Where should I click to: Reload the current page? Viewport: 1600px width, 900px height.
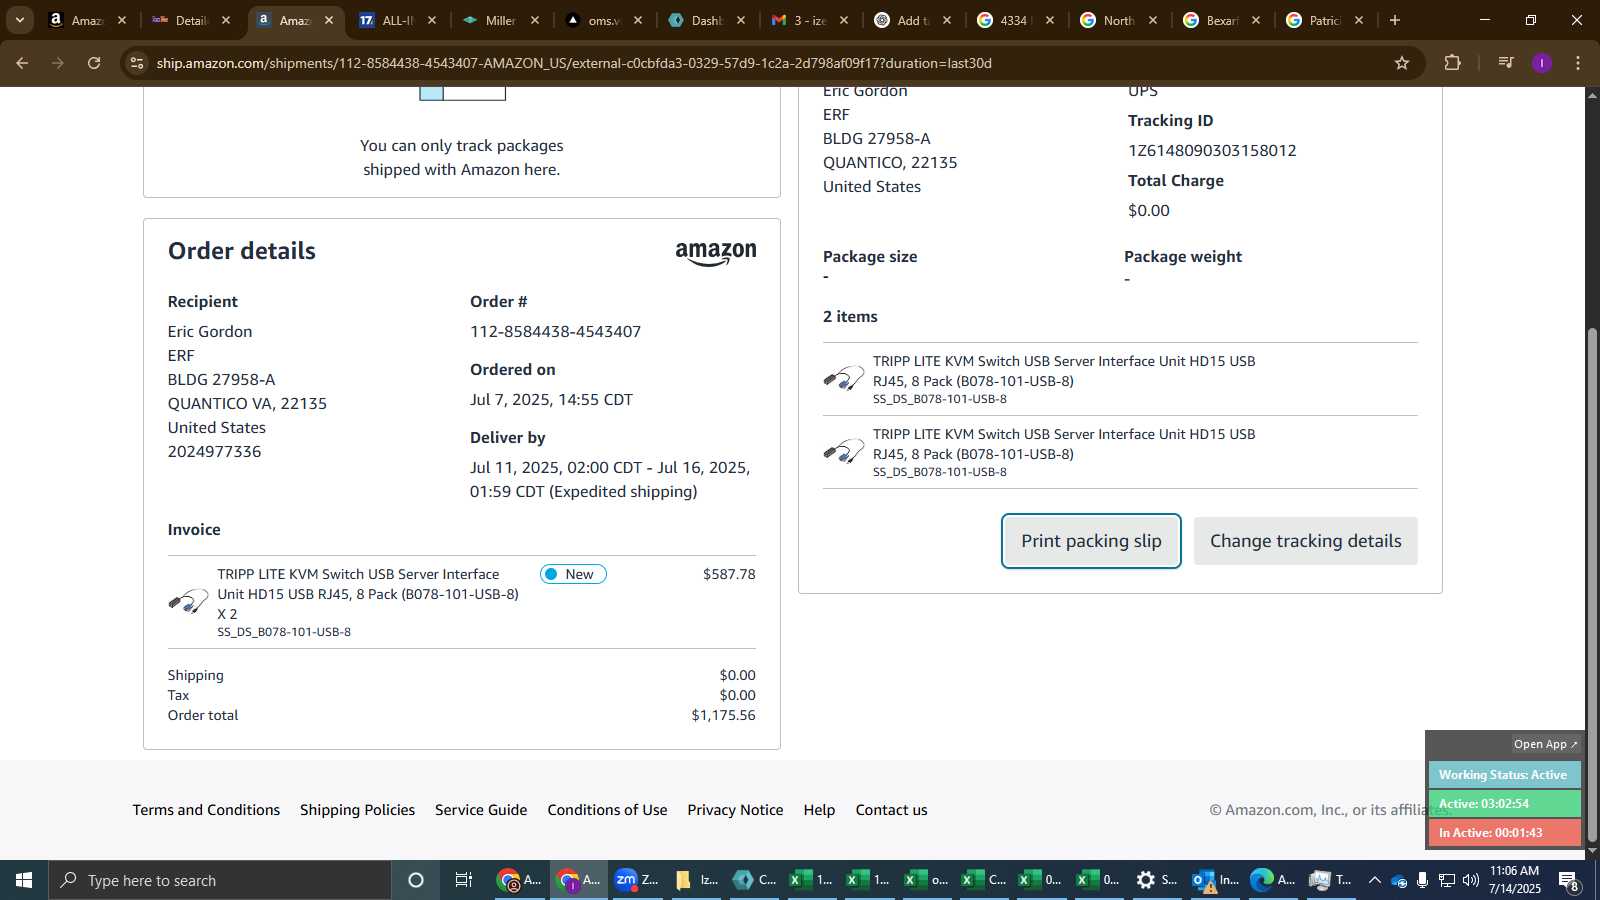pos(94,63)
